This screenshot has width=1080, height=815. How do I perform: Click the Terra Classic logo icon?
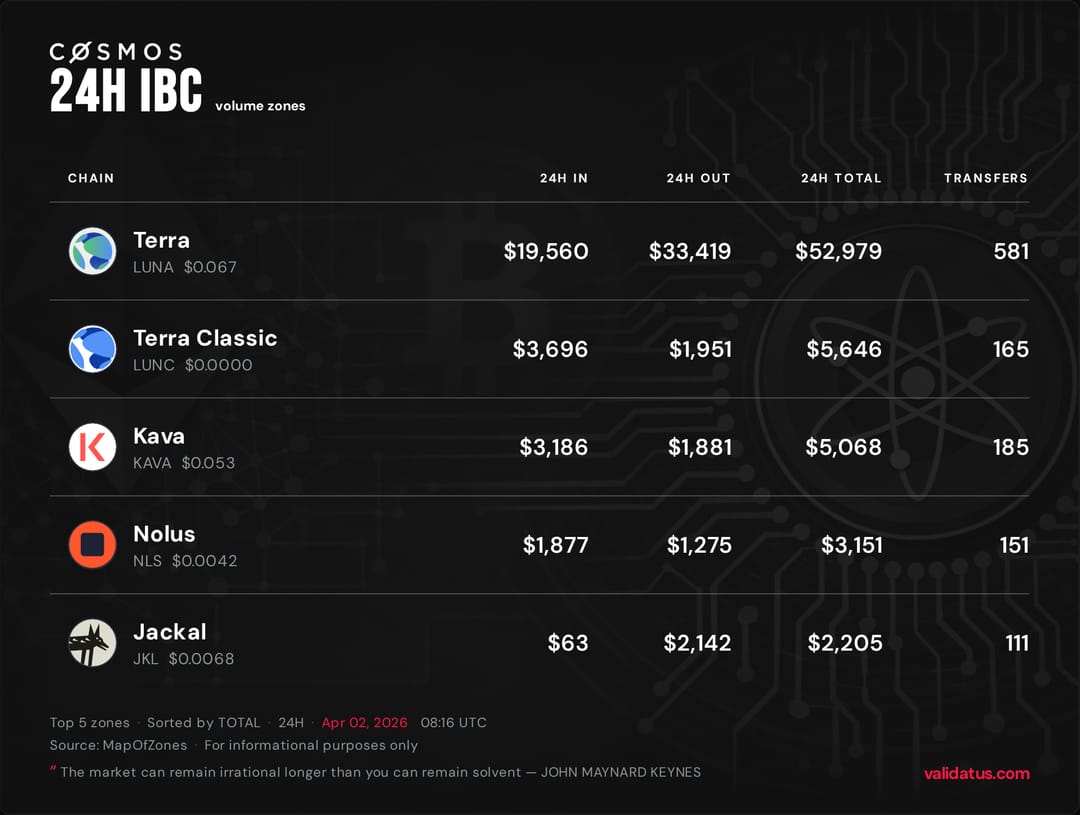click(x=92, y=349)
